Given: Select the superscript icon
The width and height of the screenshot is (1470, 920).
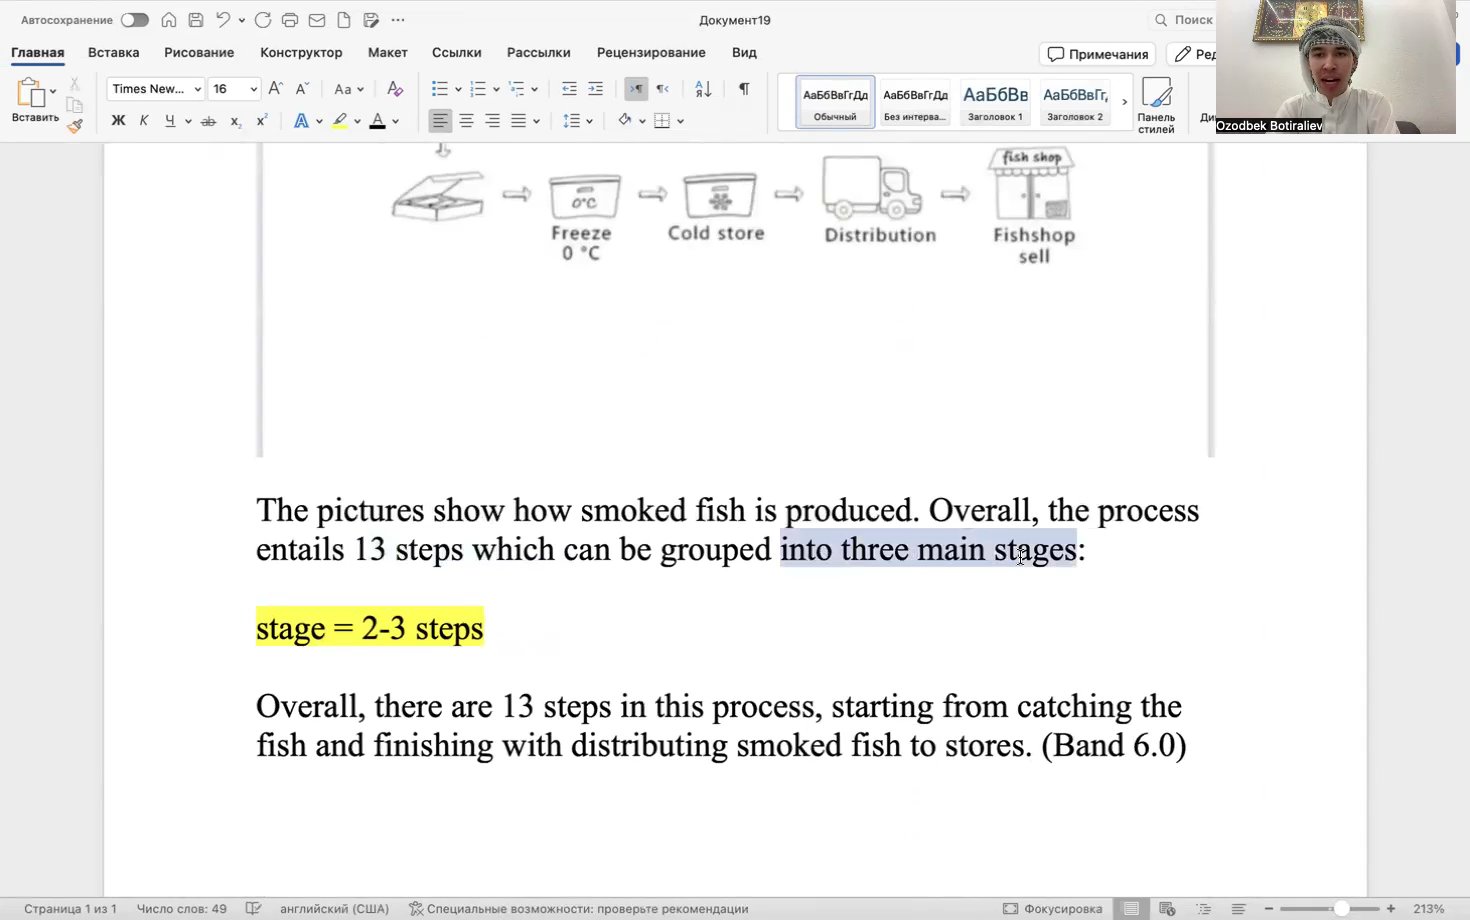Looking at the screenshot, I should 262,120.
